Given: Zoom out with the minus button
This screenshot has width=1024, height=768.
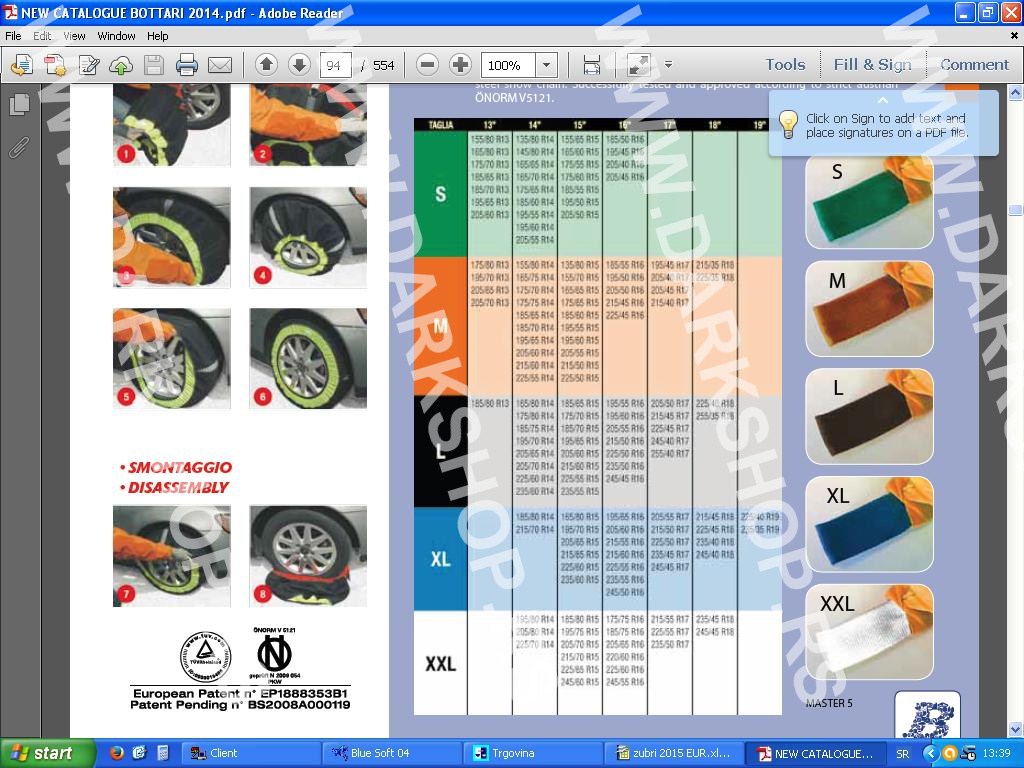Looking at the screenshot, I should pyautogui.click(x=427, y=65).
